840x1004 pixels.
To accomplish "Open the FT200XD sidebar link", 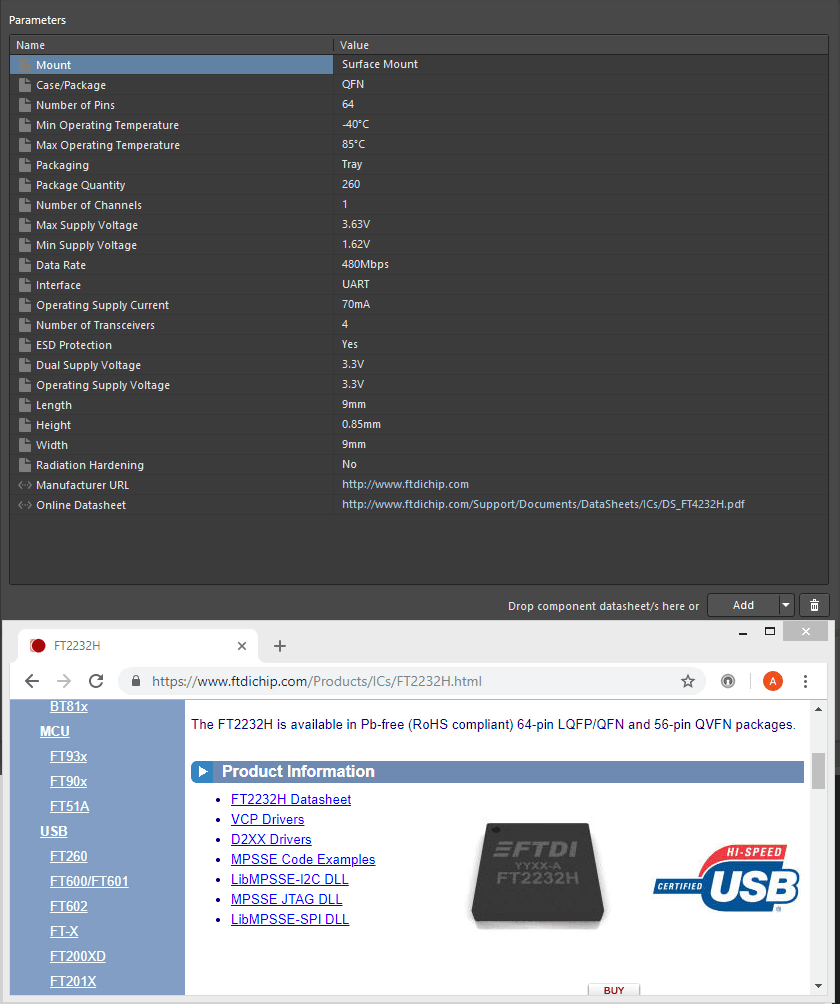I will [x=77, y=956].
